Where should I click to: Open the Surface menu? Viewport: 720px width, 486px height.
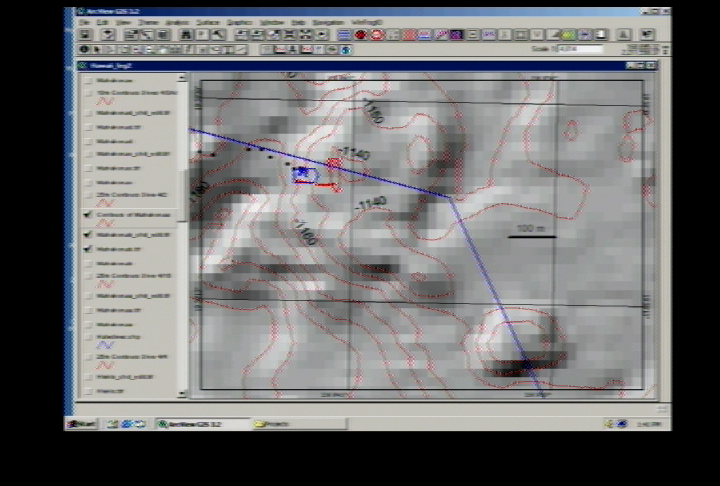207,22
